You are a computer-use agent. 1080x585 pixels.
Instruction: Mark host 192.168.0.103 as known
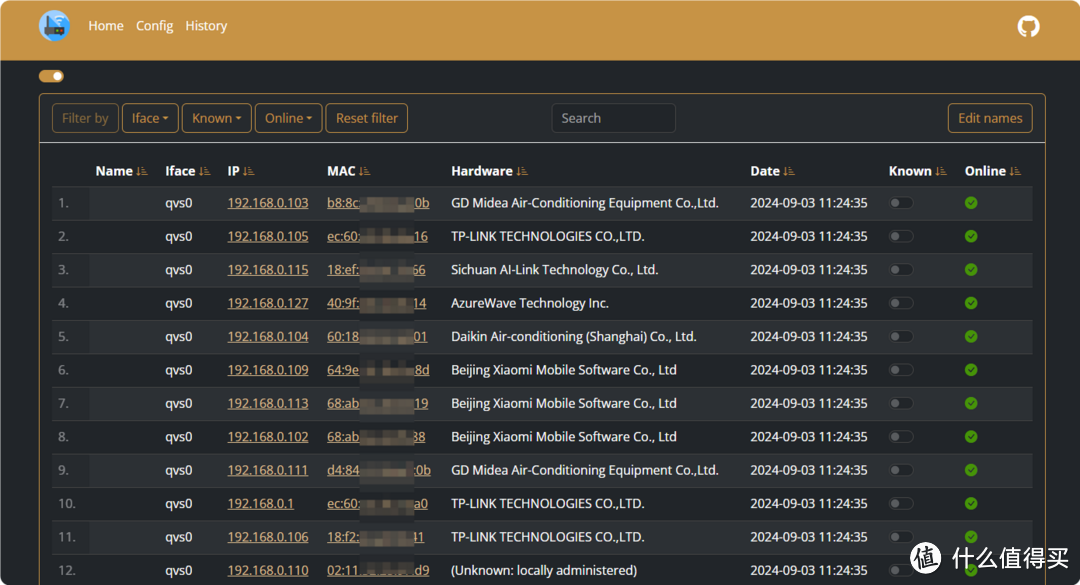tap(901, 203)
